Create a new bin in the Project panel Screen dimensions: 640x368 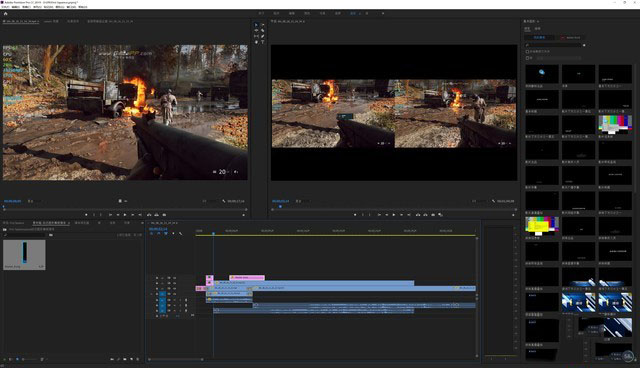125,359
